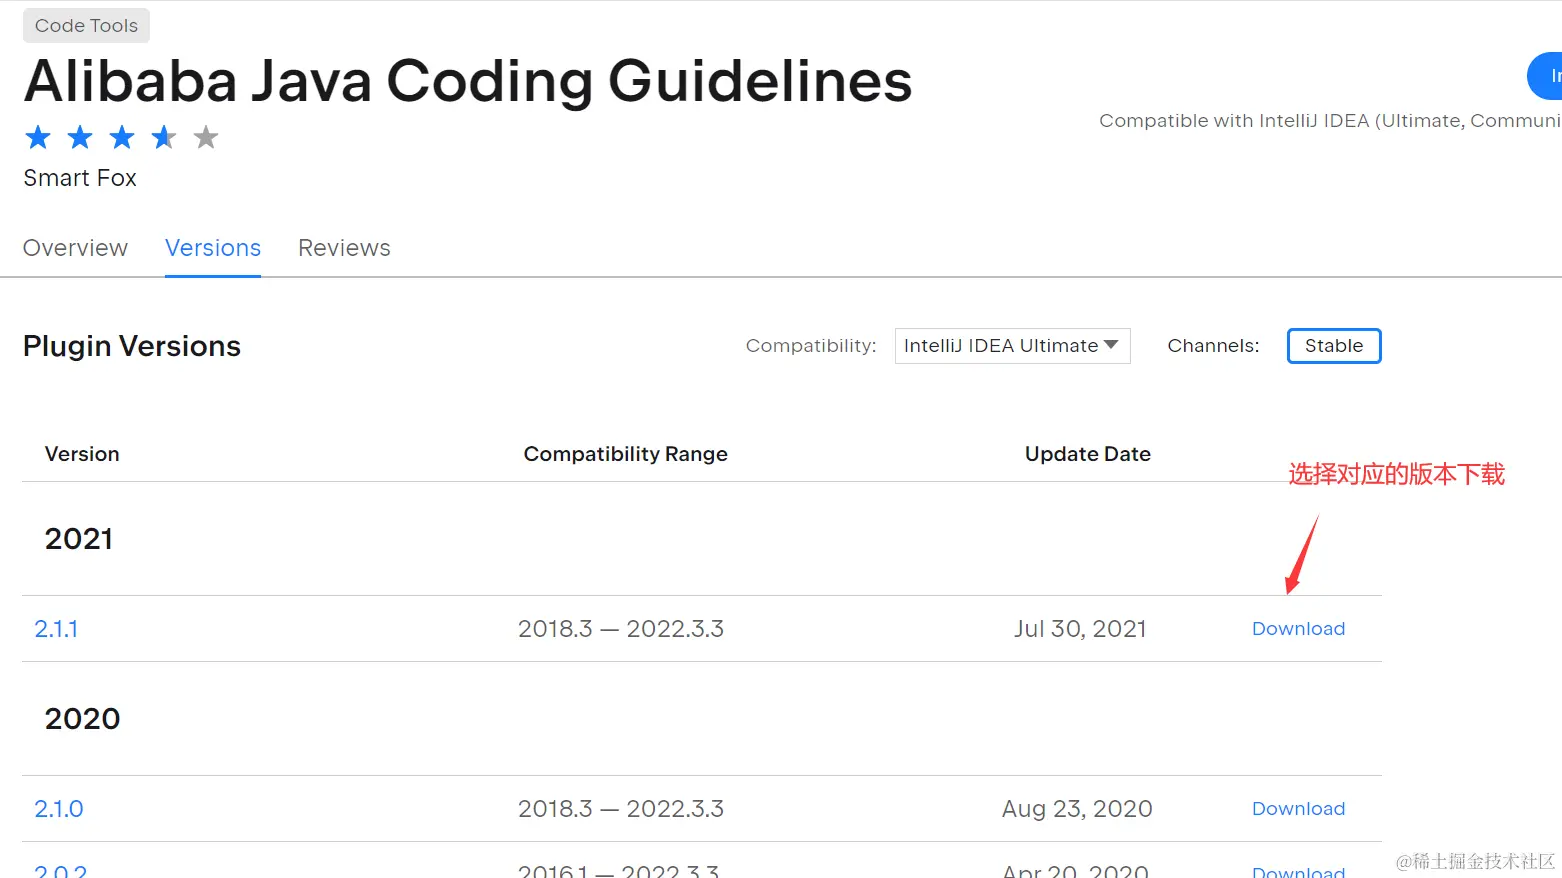This screenshot has width=1562, height=878.
Task: Click the first rating star
Action: coord(38,137)
